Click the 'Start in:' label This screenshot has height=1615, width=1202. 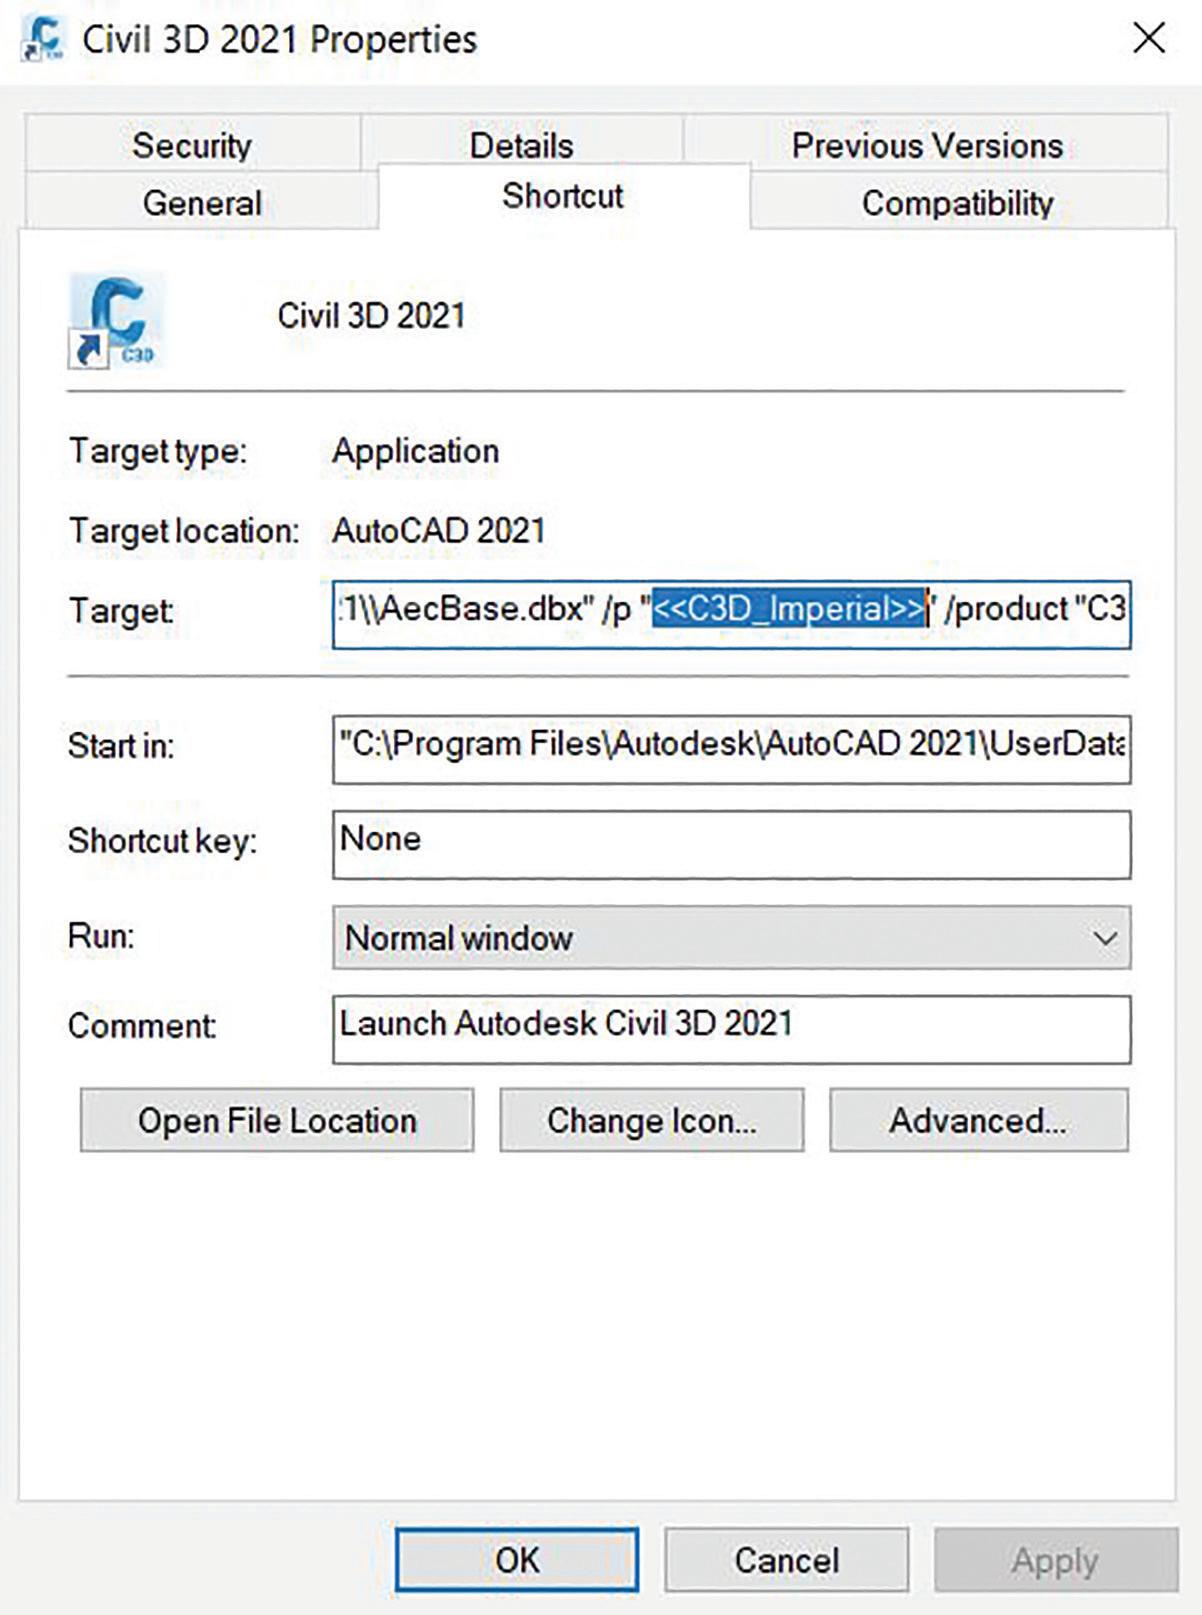click(120, 746)
